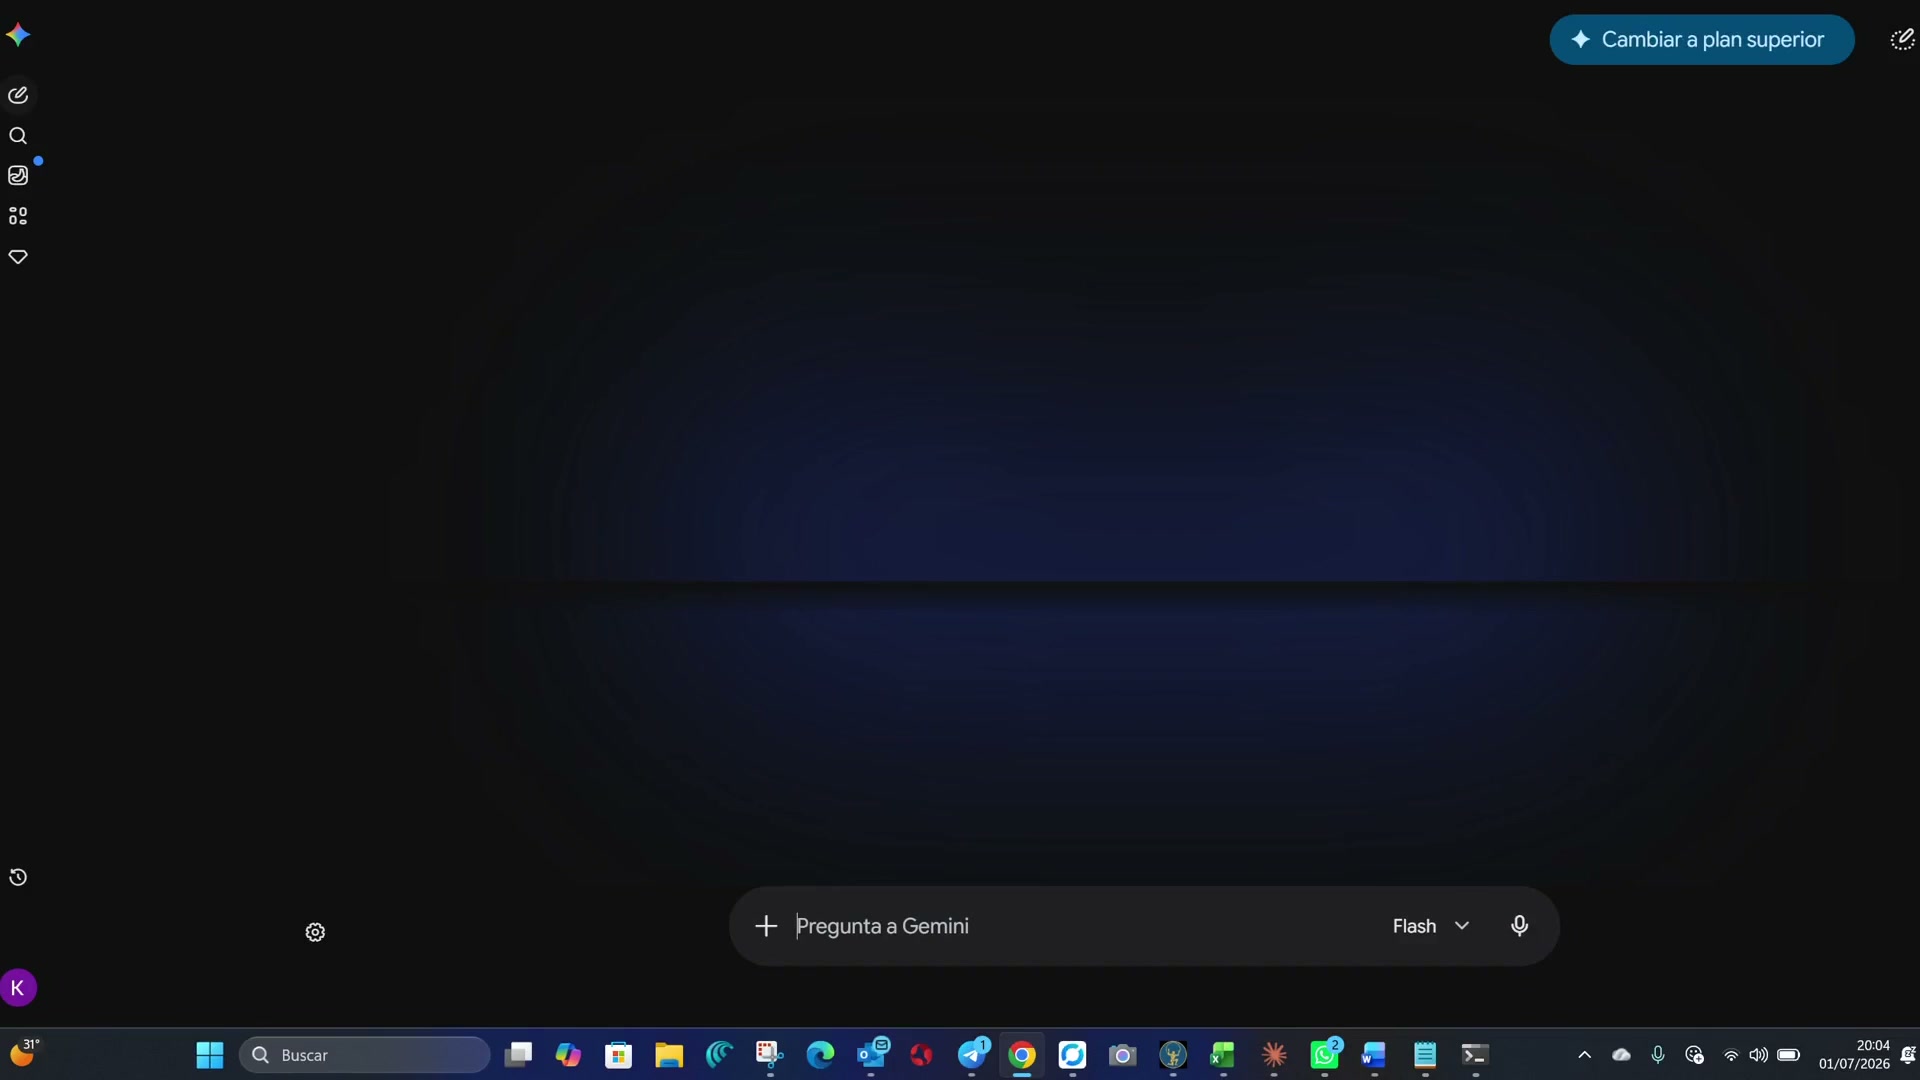The height and width of the screenshot is (1080, 1920).
Task: Activate the microphone voice input in the prompt box
Action: [x=1519, y=926]
